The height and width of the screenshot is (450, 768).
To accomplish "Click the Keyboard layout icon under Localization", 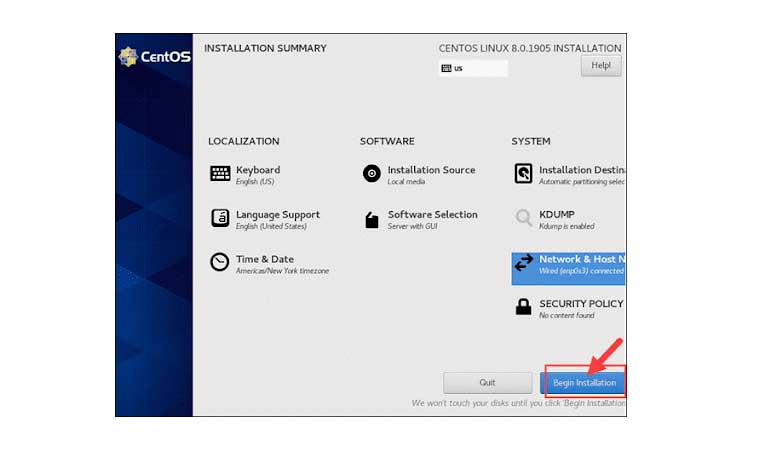I will coord(220,173).
